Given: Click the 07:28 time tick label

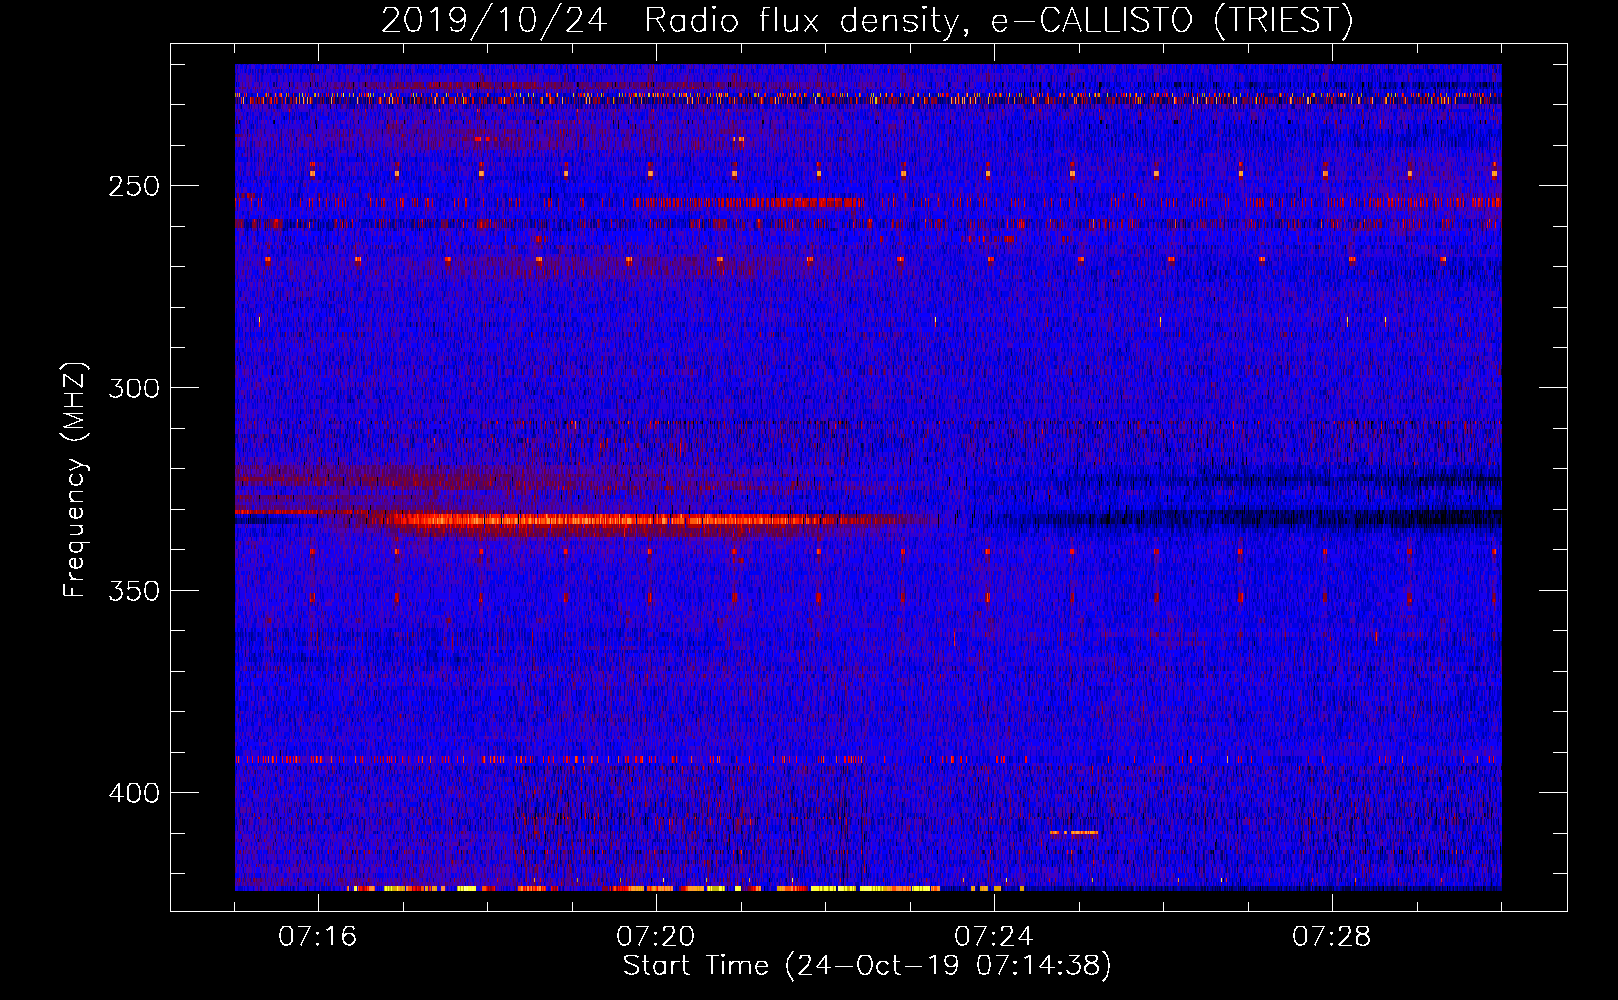Looking at the screenshot, I should [1332, 937].
